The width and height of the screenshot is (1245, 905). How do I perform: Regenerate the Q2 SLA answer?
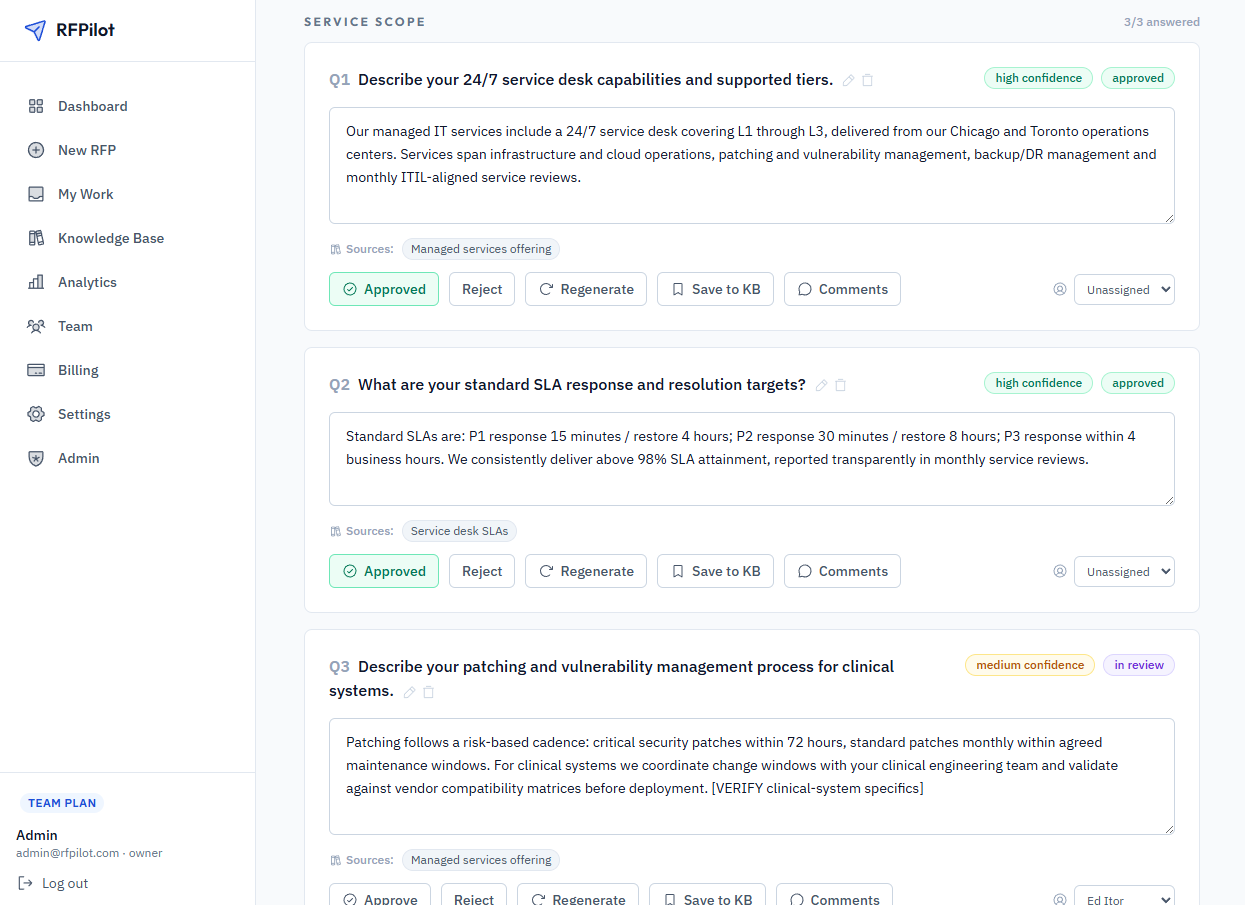(x=586, y=571)
